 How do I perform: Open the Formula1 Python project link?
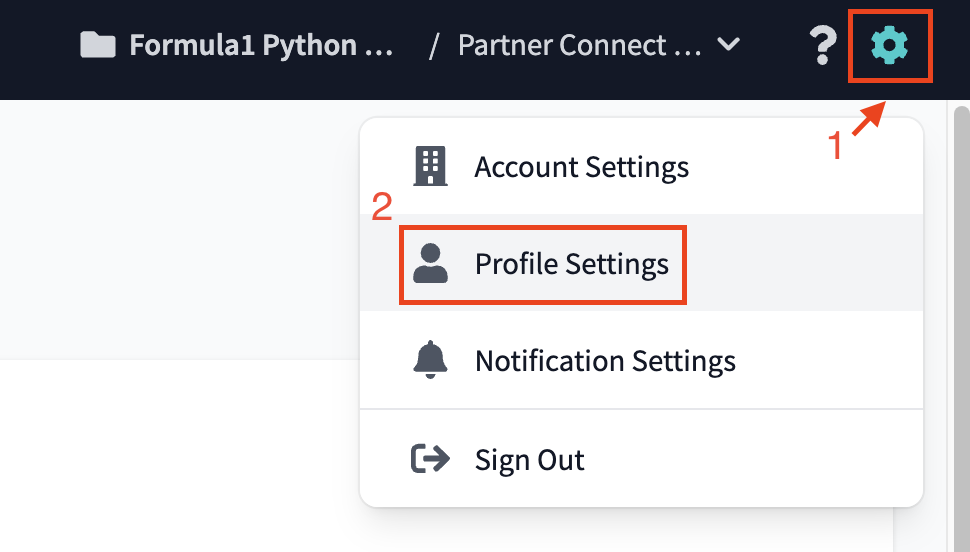[x=260, y=45]
